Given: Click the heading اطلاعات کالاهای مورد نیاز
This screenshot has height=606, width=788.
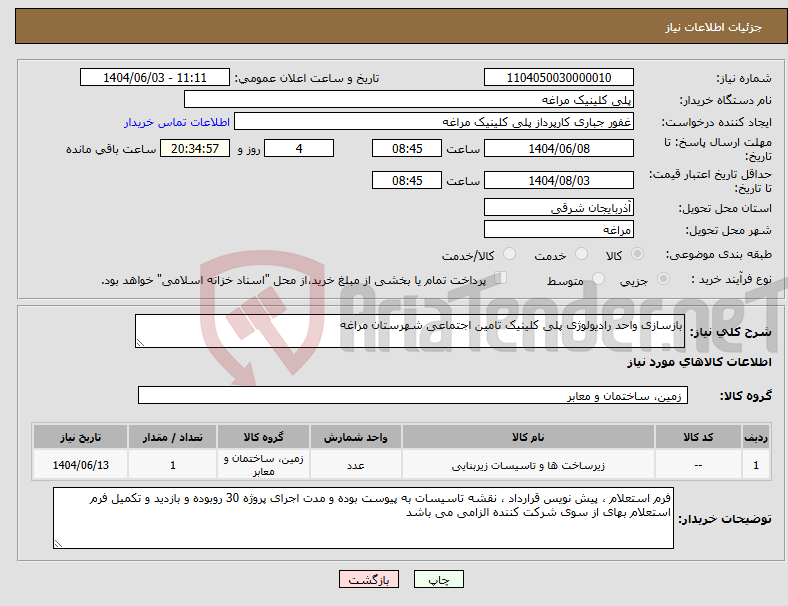Looking at the screenshot, I should [x=699, y=362].
